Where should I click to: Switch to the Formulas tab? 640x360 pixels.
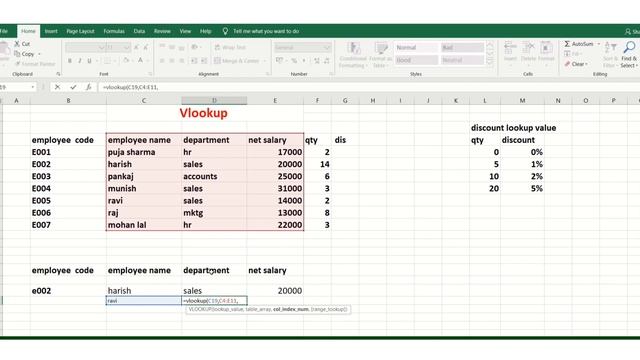click(114, 31)
